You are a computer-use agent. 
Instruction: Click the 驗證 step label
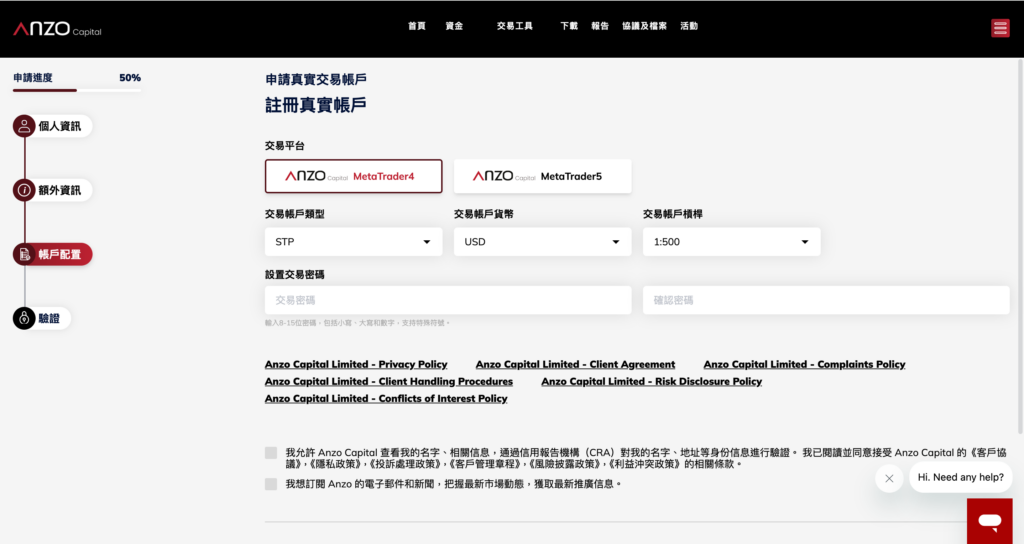[x=49, y=318]
